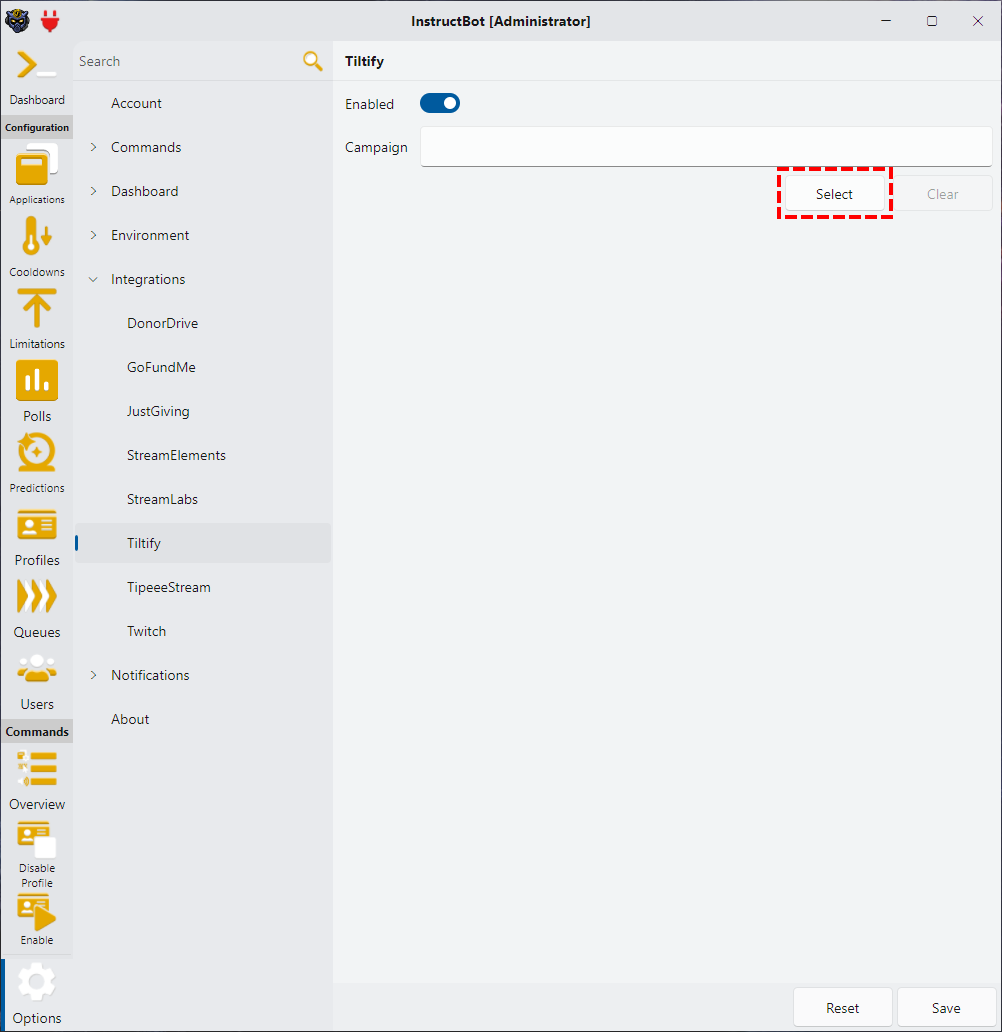Minimize the InstructBot window
1002x1032 pixels.
pyautogui.click(x=886, y=21)
